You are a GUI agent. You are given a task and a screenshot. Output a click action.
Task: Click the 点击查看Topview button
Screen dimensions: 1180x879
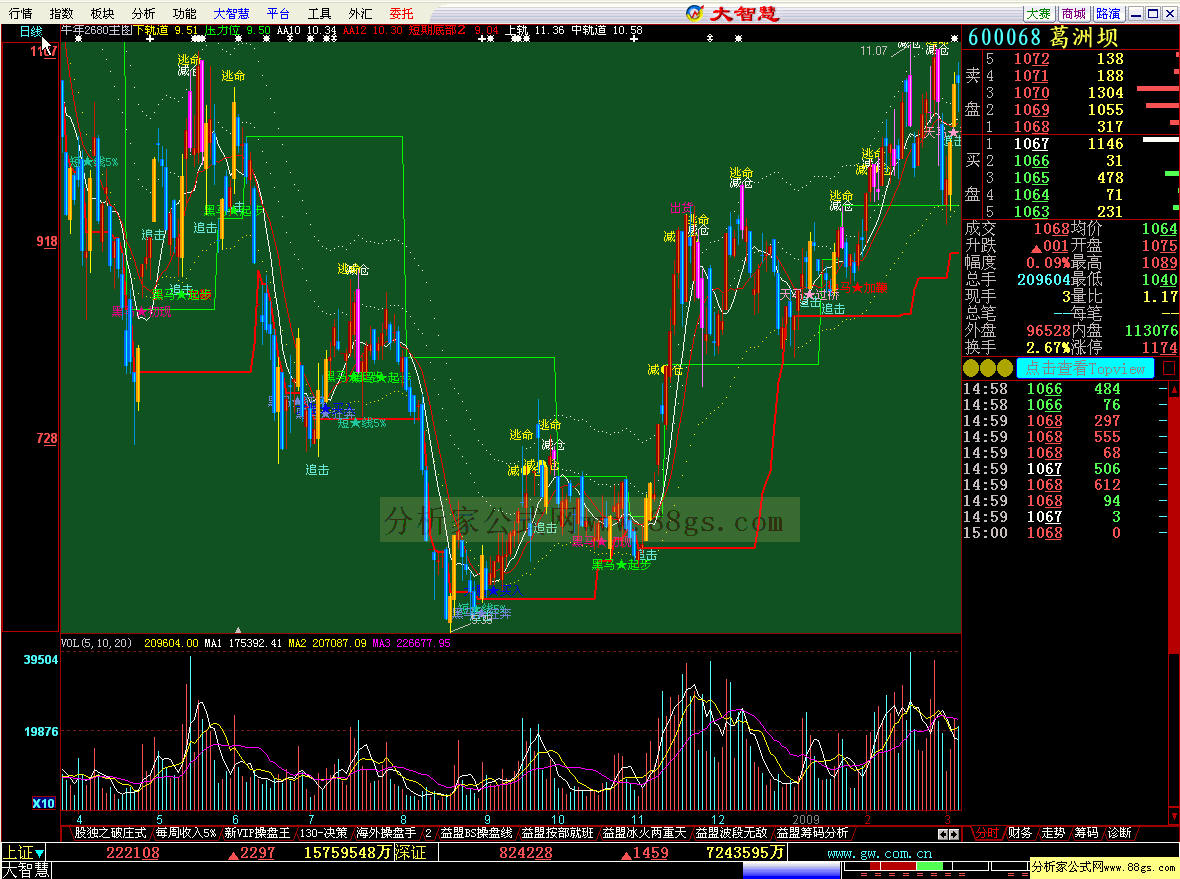point(1084,368)
